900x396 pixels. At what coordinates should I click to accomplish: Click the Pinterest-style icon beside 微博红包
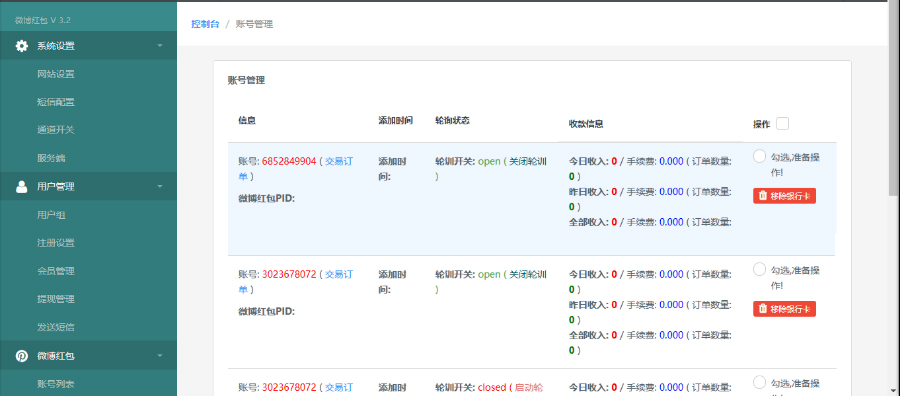(x=21, y=356)
